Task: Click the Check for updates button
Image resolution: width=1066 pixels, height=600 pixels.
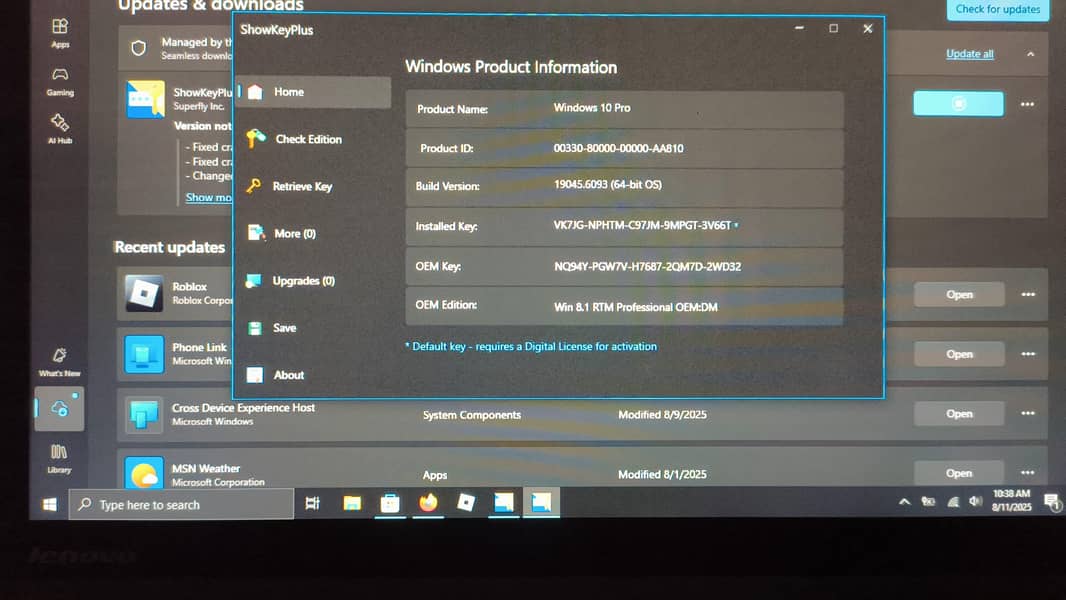Action: pyautogui.click(x=997, y=10)
